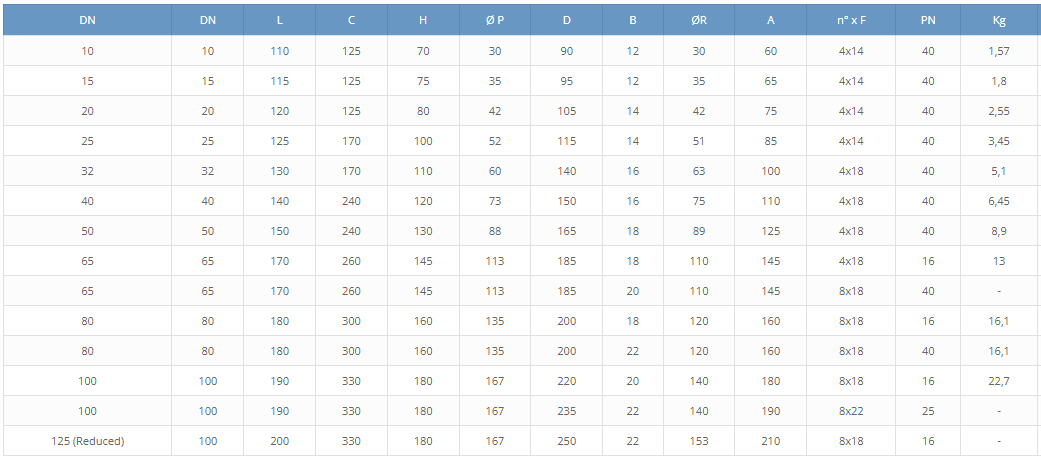Select the 125 (Reduced) row label
1041x458 pixels.
88,441
